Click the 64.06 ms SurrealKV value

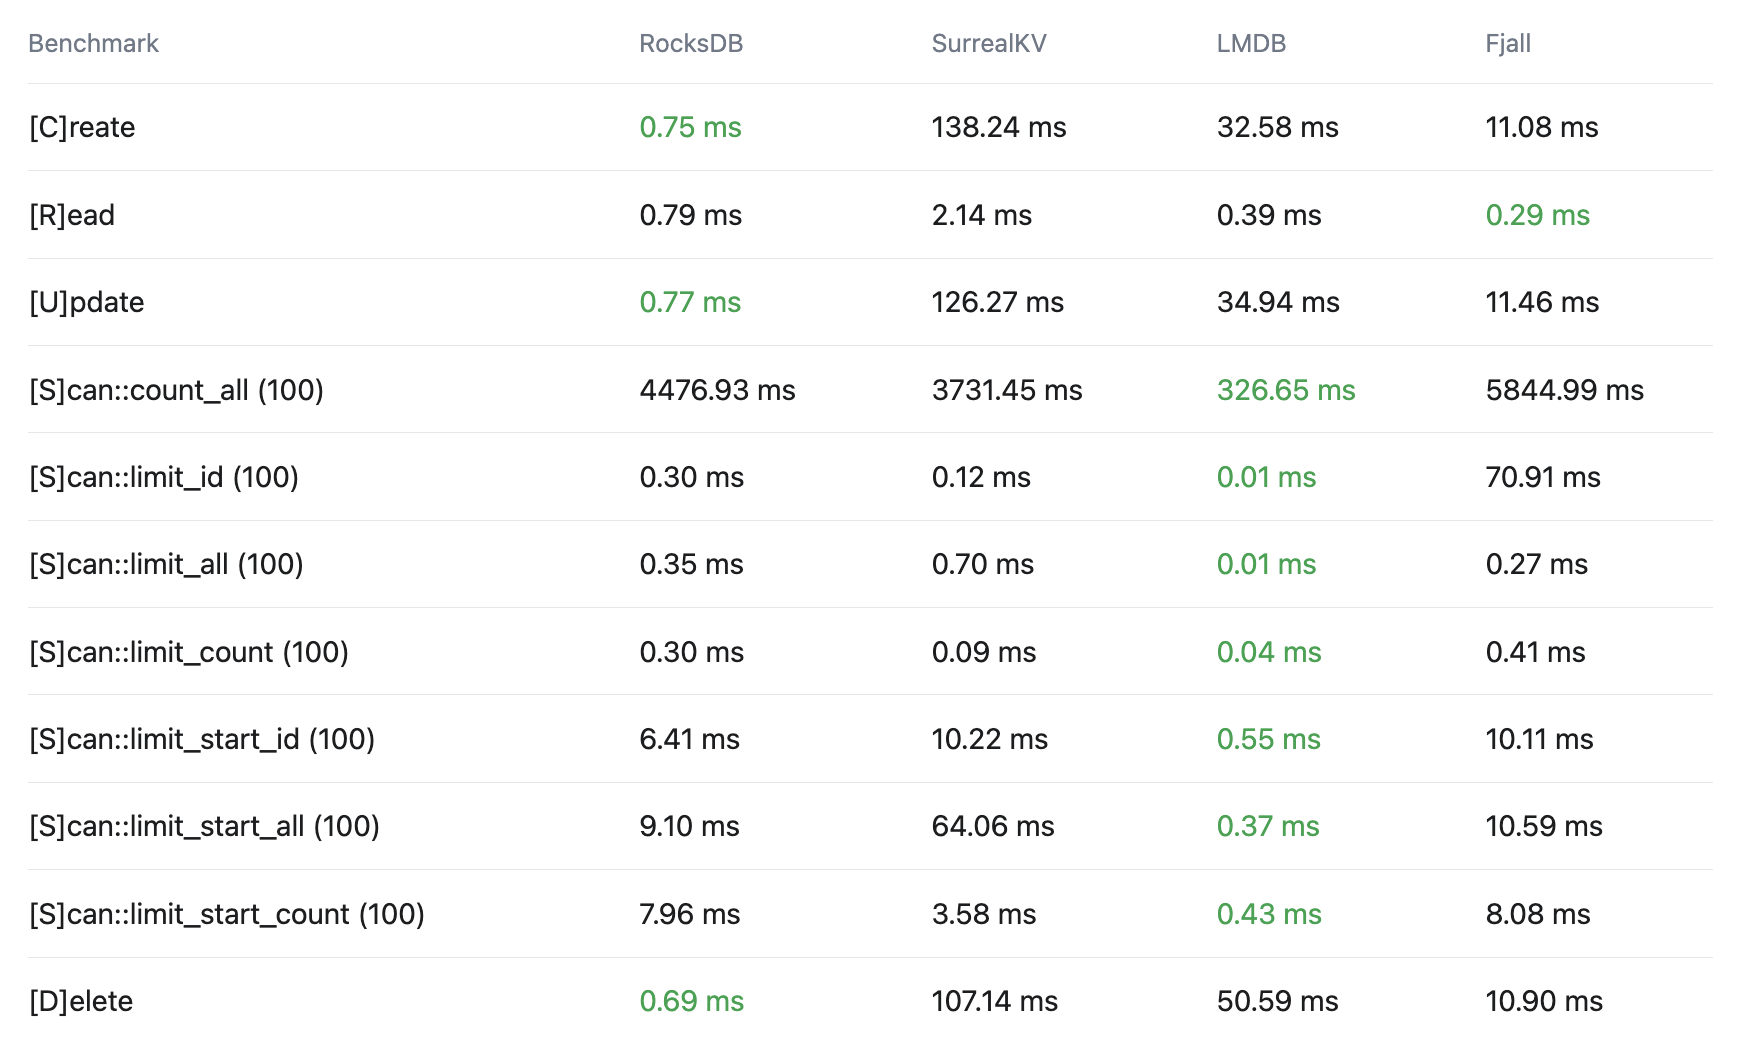point(993,826)
